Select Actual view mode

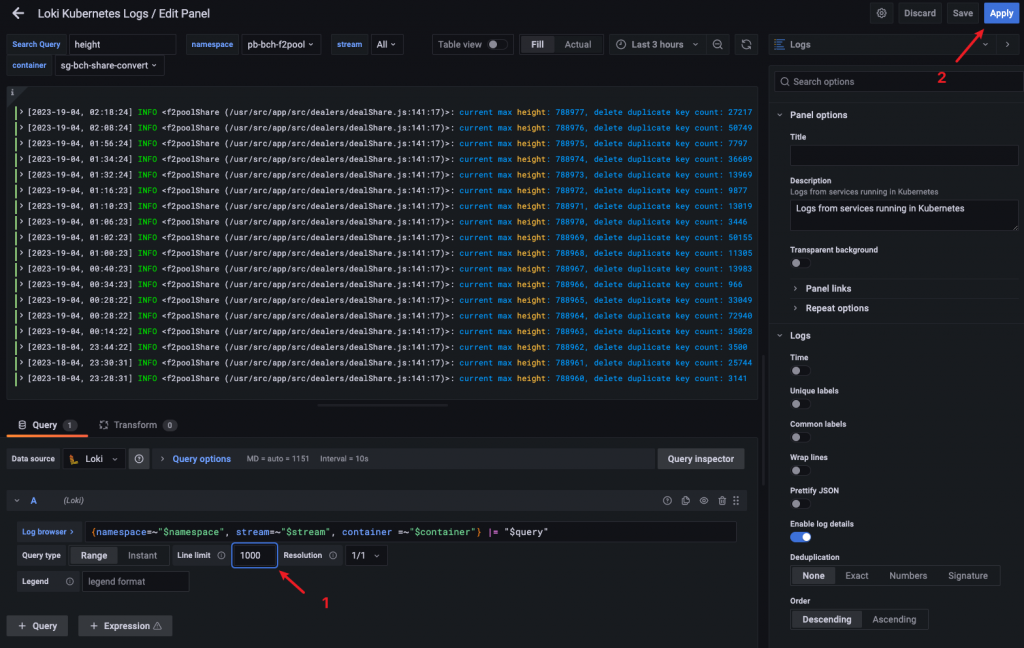[x=578, y=44]
